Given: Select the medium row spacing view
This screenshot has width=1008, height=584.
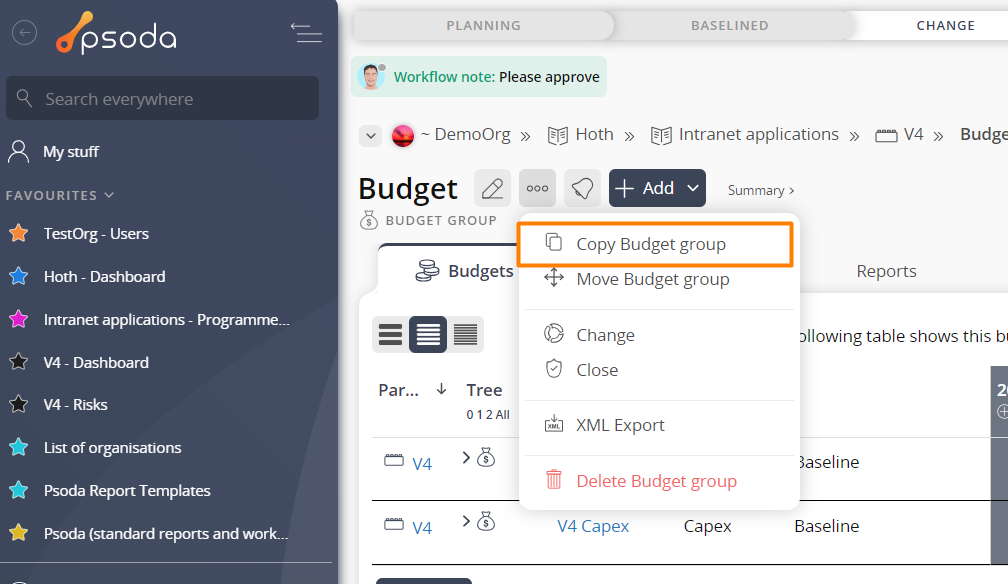Looking at the screenshot, I should 428,334.
